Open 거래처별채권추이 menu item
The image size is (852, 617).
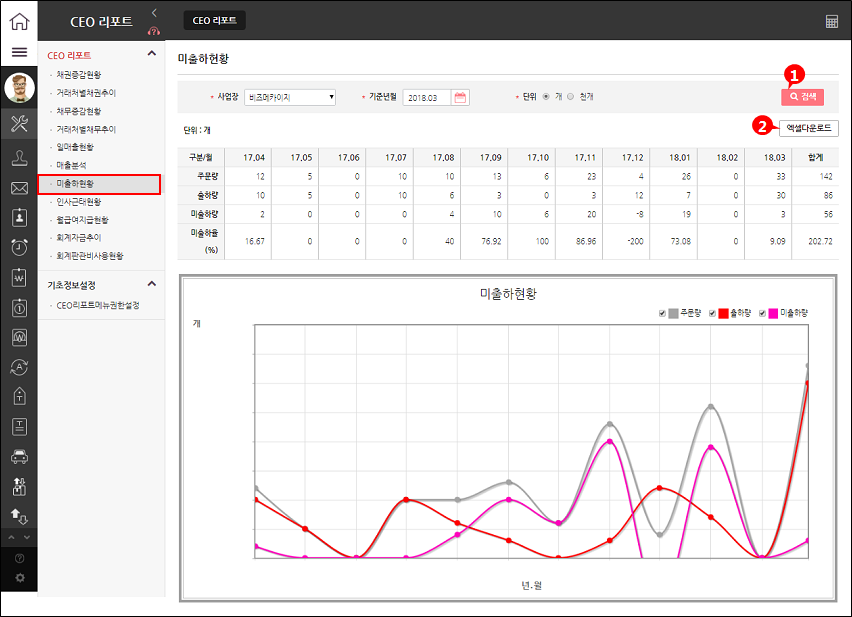click(86, 93)
